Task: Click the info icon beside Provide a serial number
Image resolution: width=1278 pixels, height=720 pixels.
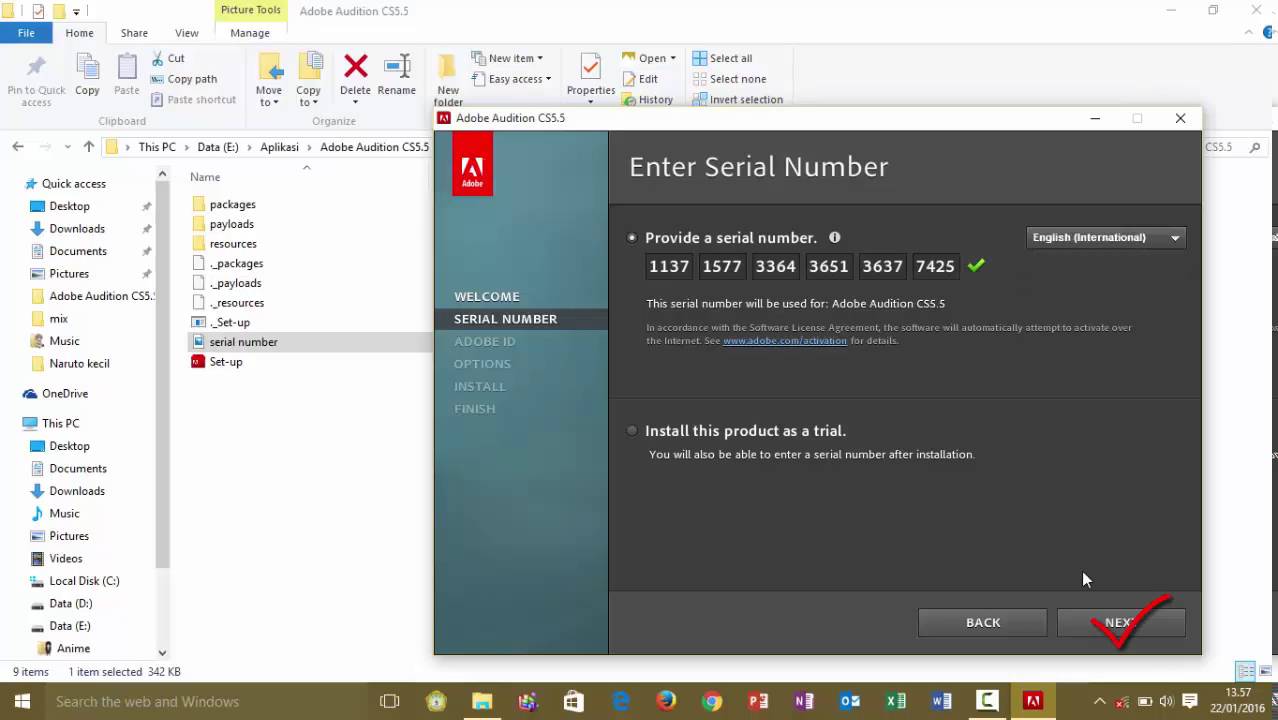Action: tap(834, 237)
